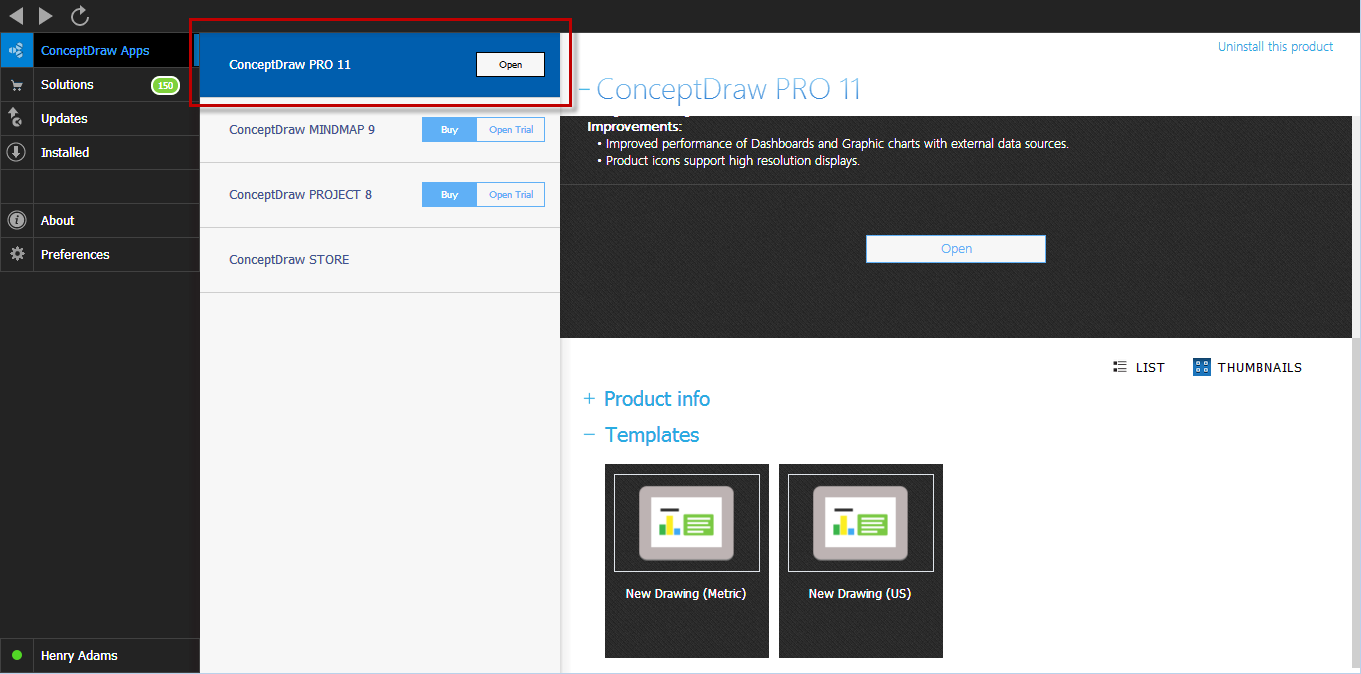Image resolution: width=1361 pixels, height=674 pixels.
Task: Open Trial of ConceptDraw MINDMAP 9
Action: pos(511,129)
